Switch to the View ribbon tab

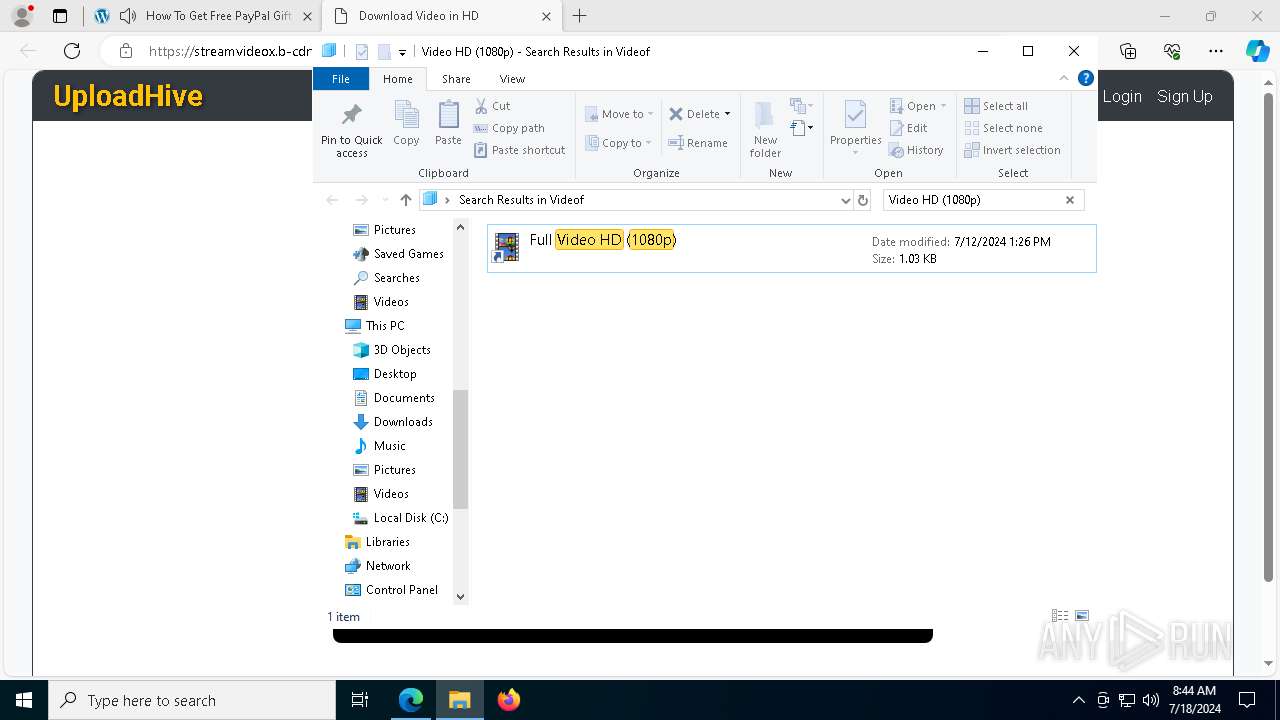[x=512, y=79]
